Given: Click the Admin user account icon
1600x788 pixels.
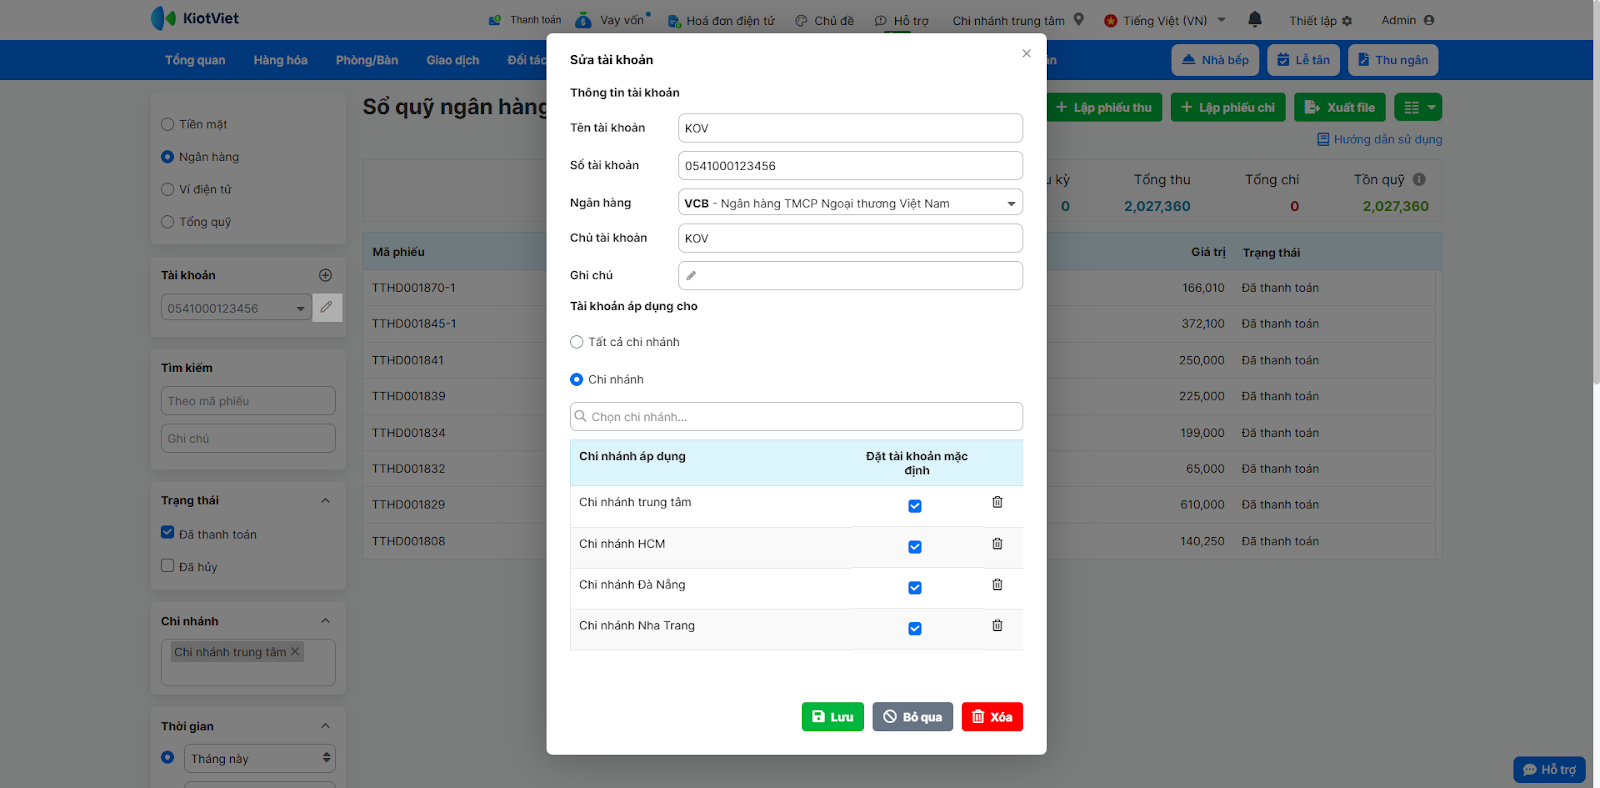Looking at the screenshot, I should (1429, 20).
